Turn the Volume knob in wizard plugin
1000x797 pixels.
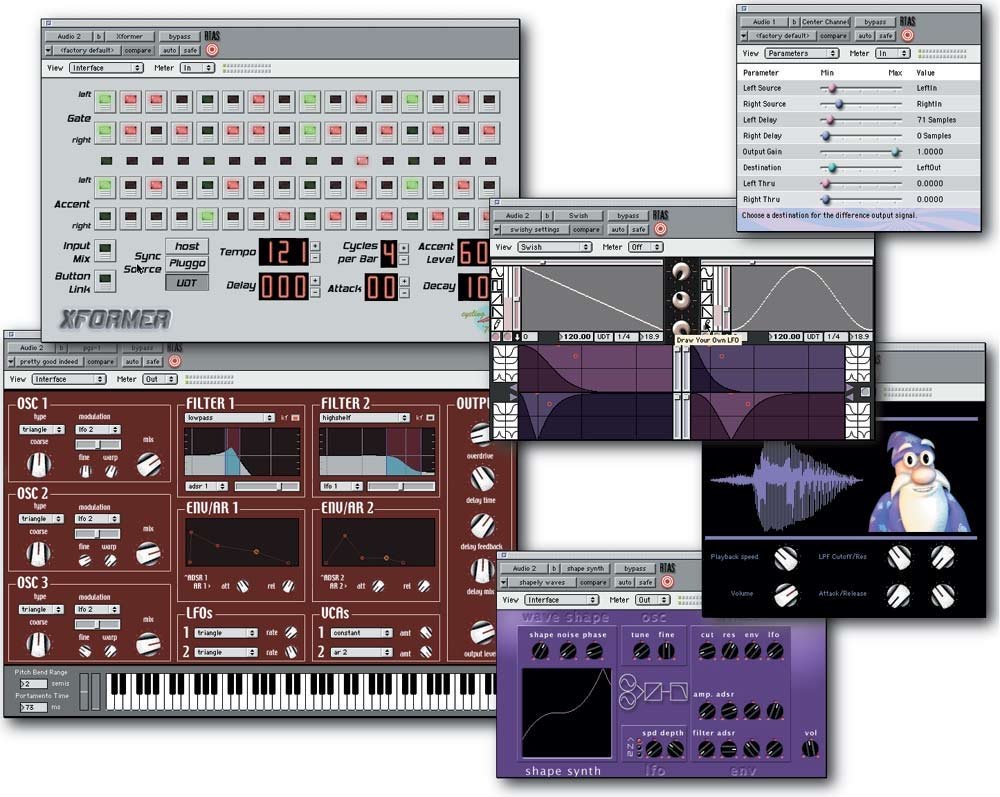pyautogui.click(x=785, y=595)
